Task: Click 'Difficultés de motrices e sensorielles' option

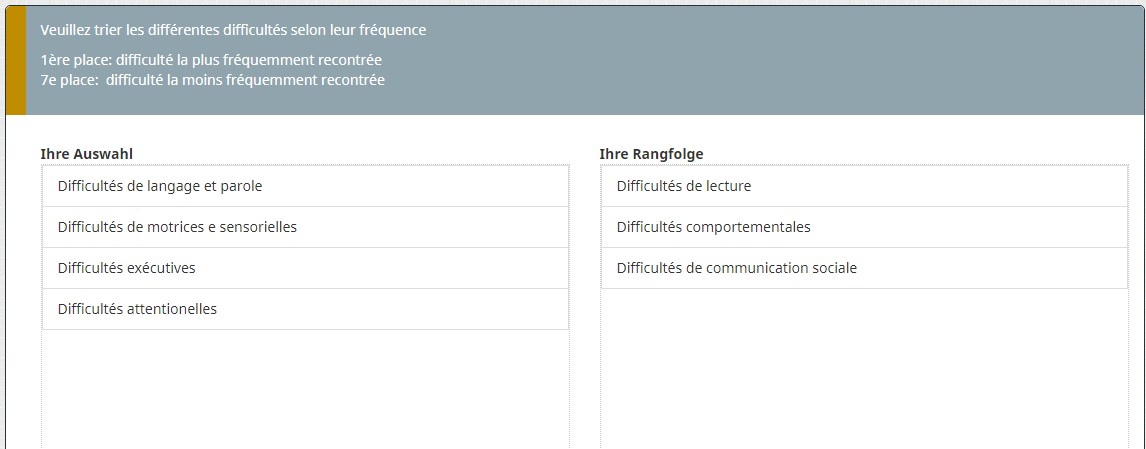Action: coord(177,227)
